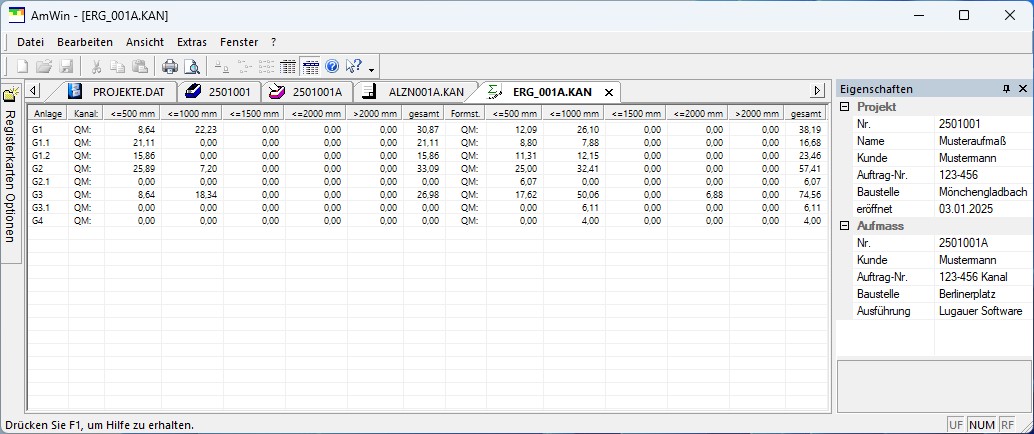The width and height of the screenshot is (1034, 434).
Task: Select the G1.2 row Anlage cell
Action: coord(48,156)
